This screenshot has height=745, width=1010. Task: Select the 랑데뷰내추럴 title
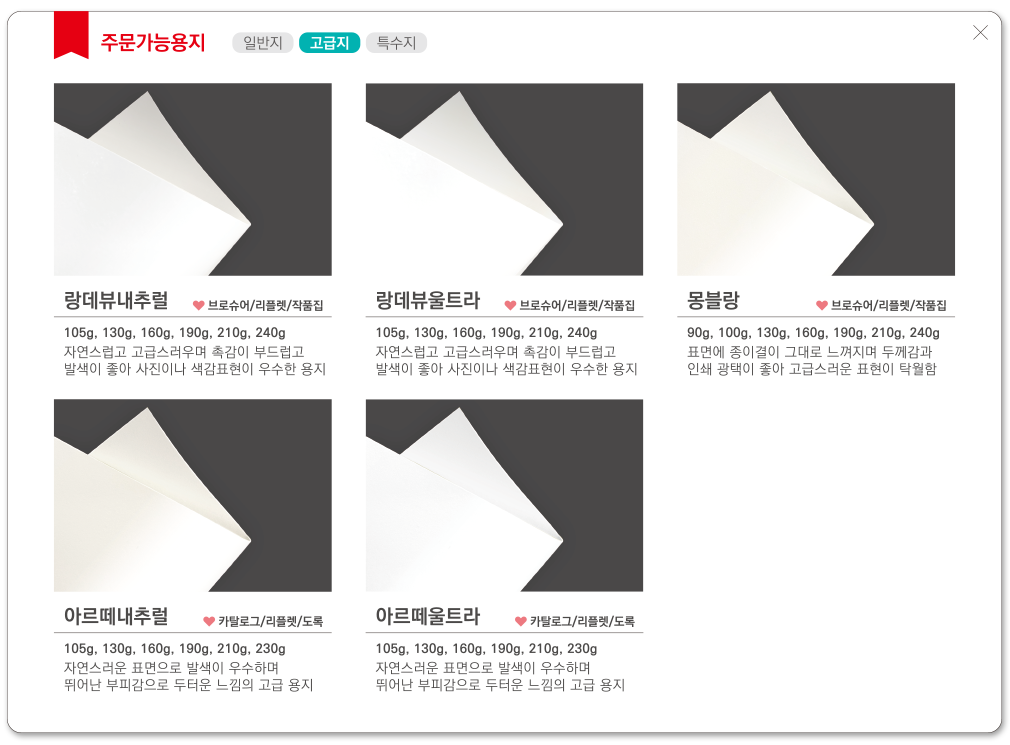(116, 300)
